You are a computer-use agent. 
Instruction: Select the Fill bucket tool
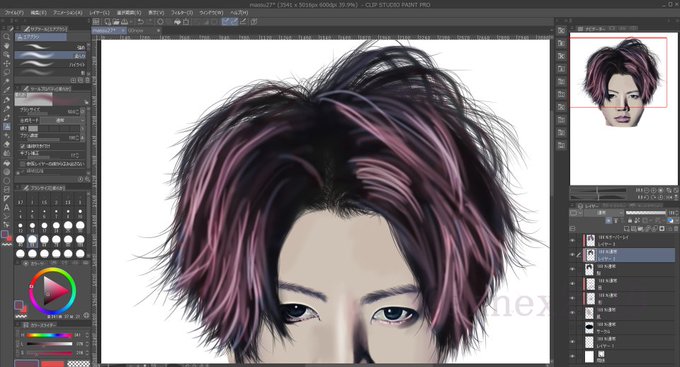pyautogui.click(x=7, y=163)
